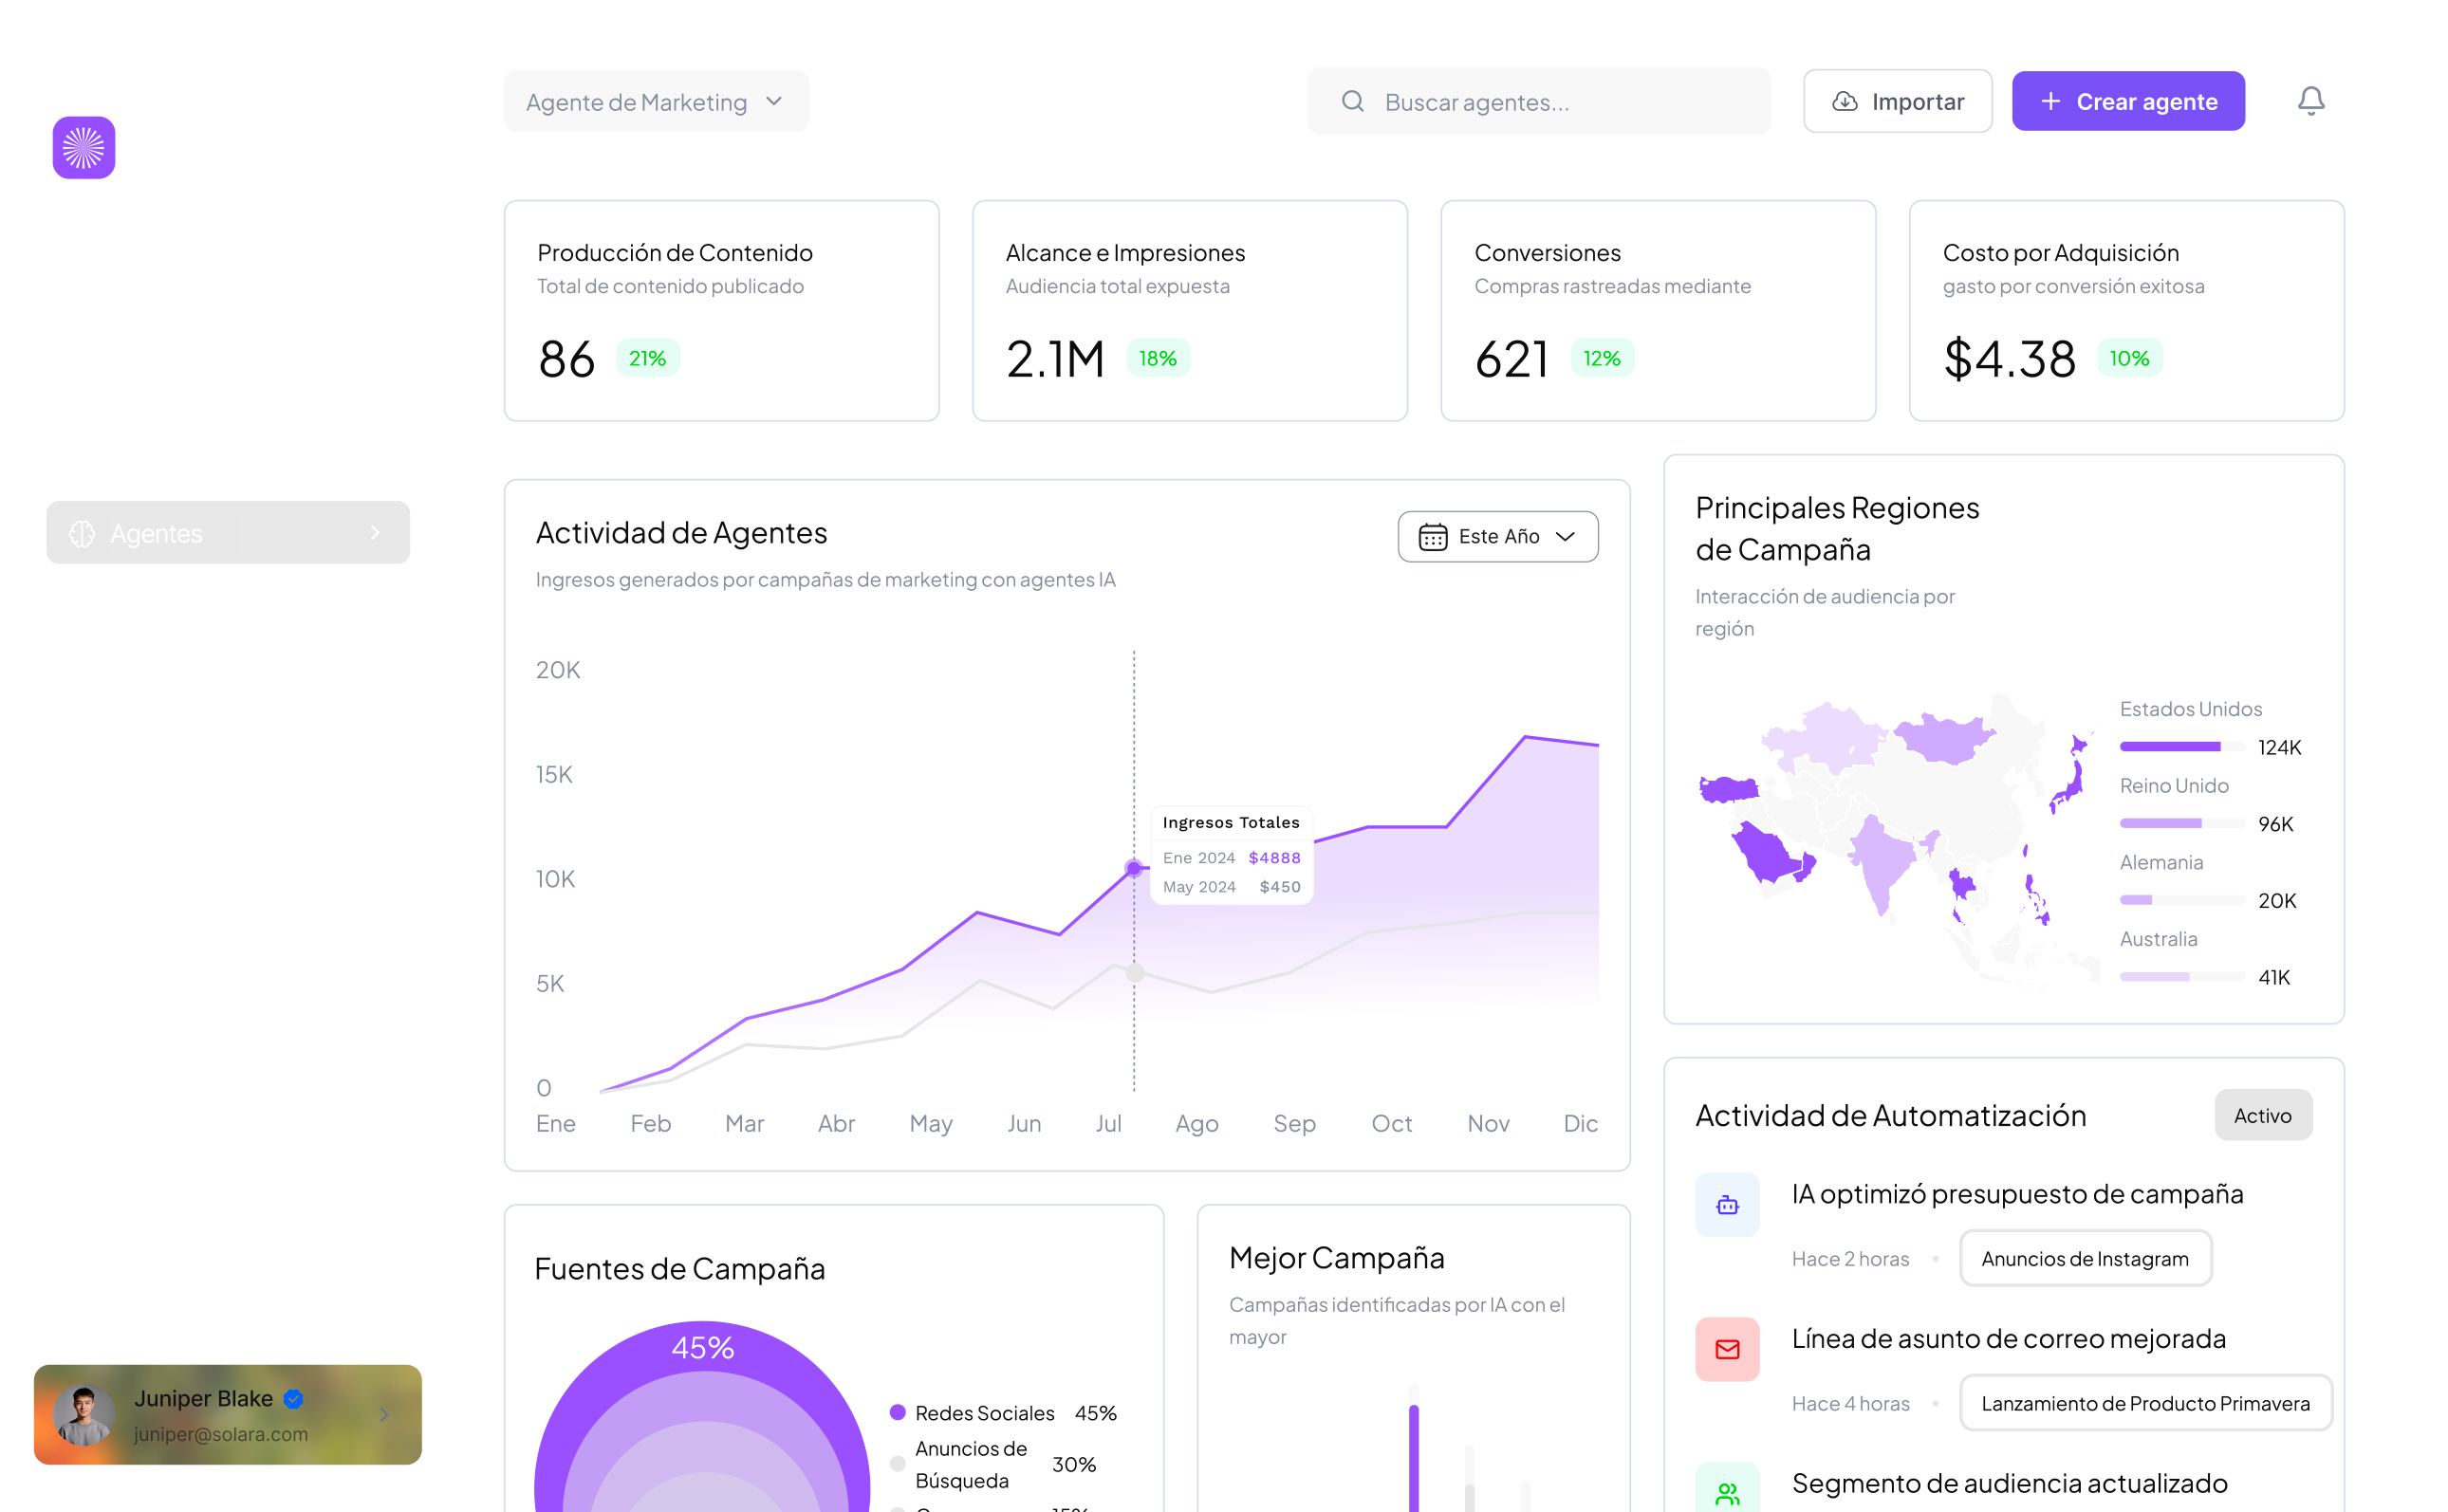Click the red mail icon for Línea de asunto
2448x1512 pixels.
click(x=1727, y=1350)
